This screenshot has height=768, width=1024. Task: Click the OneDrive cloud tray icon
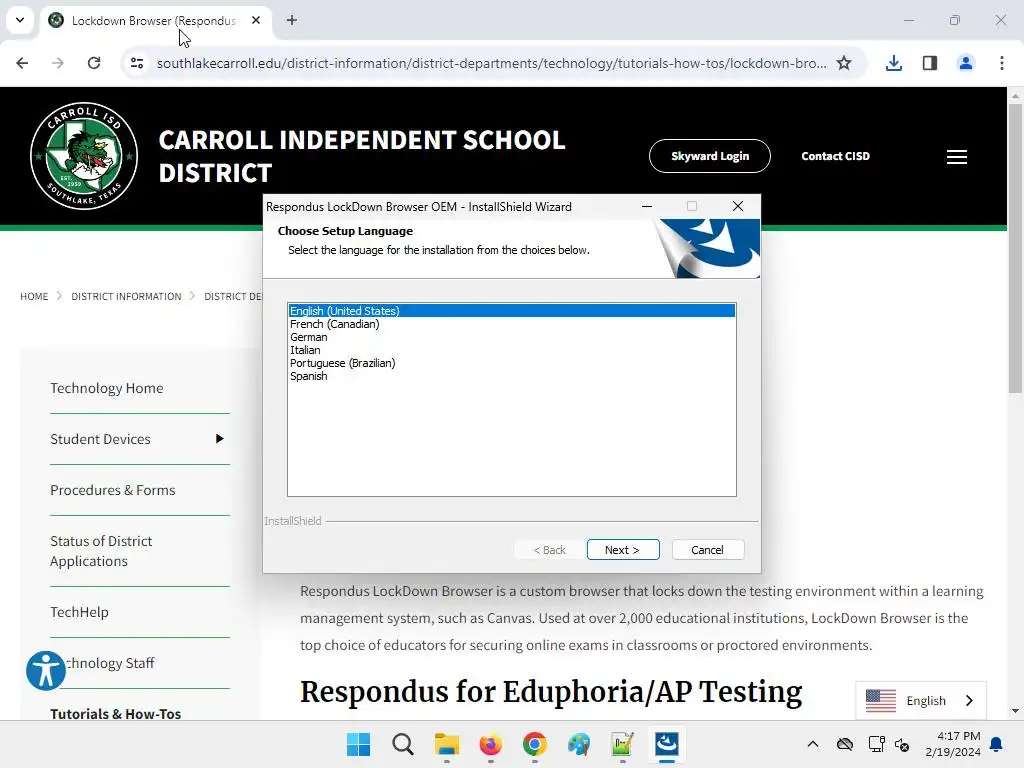[x=845, y=744]
